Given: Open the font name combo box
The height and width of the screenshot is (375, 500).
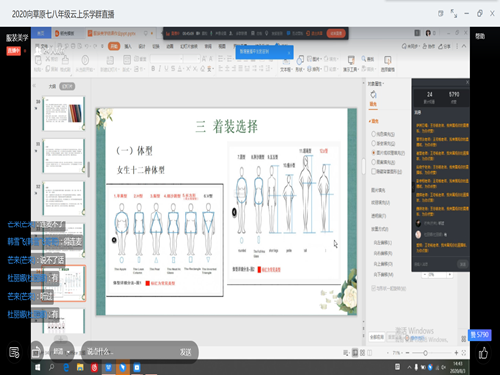Looking at the screenshot, I should (x=166, y=59).
